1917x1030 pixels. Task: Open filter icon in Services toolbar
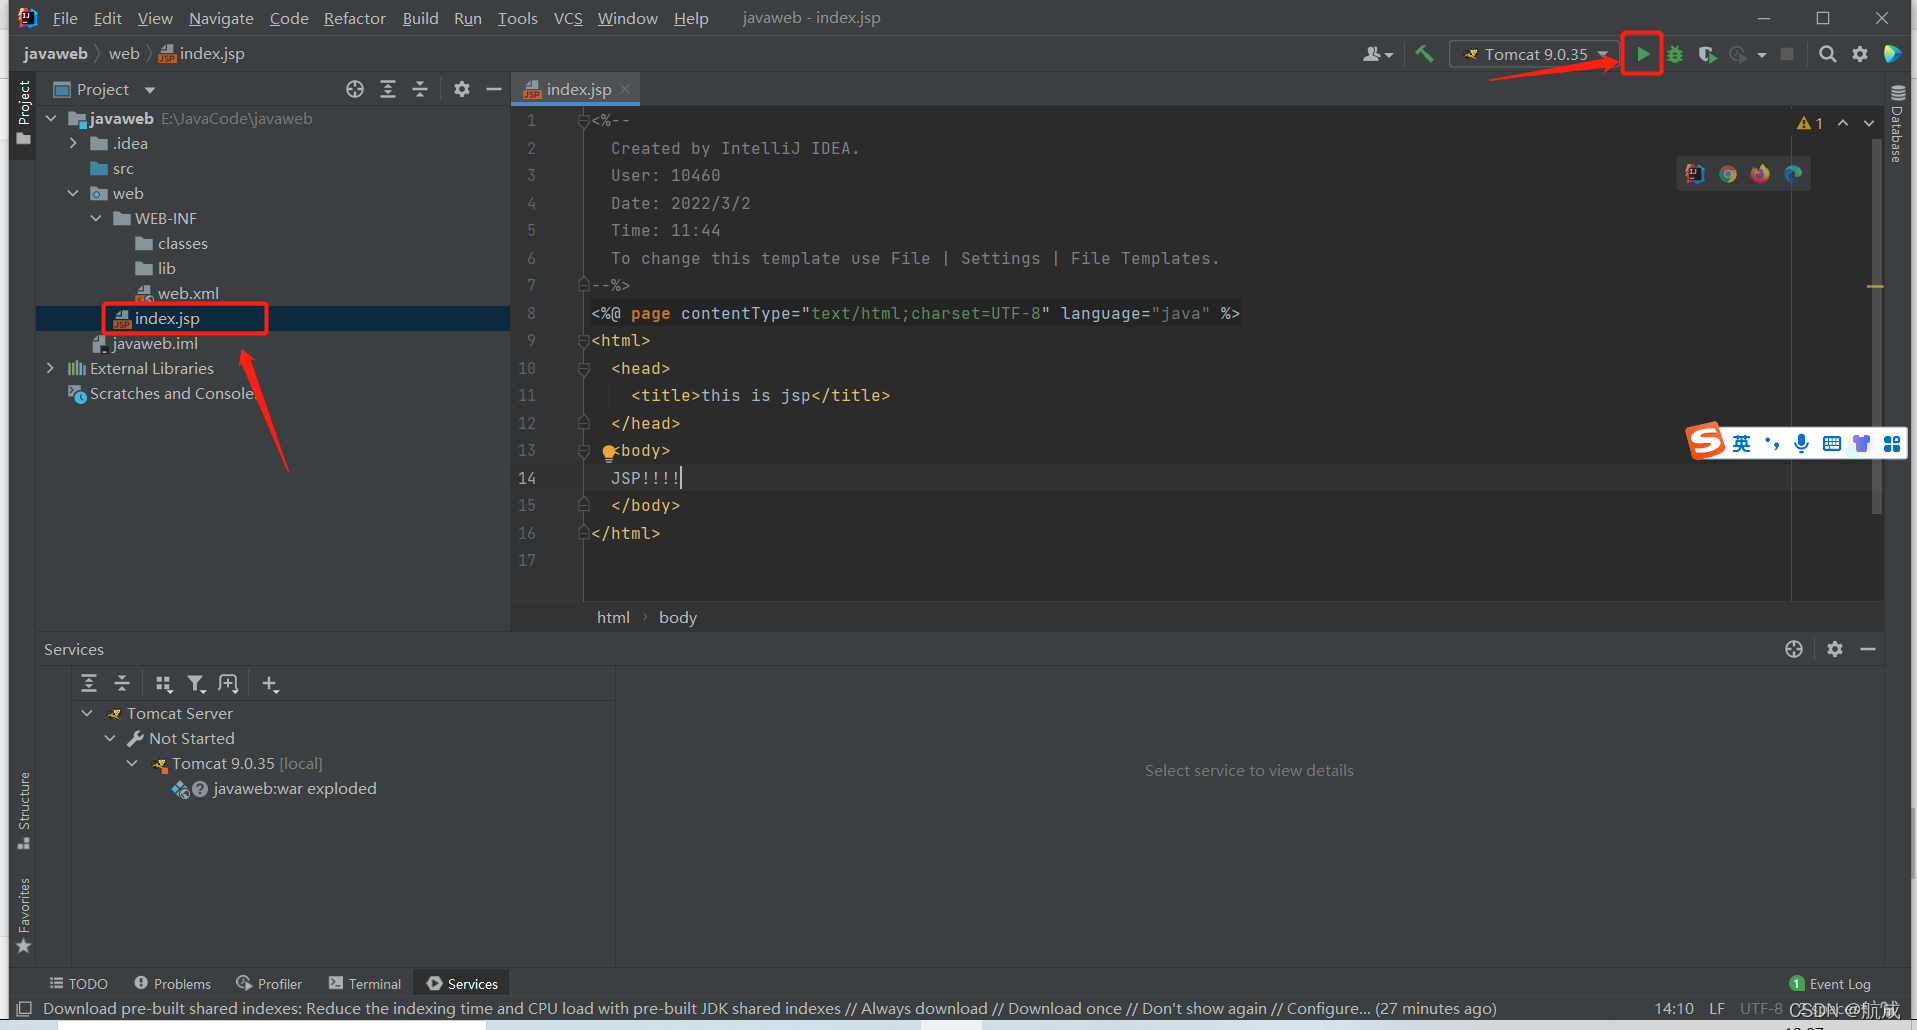[x=196, y=683]
